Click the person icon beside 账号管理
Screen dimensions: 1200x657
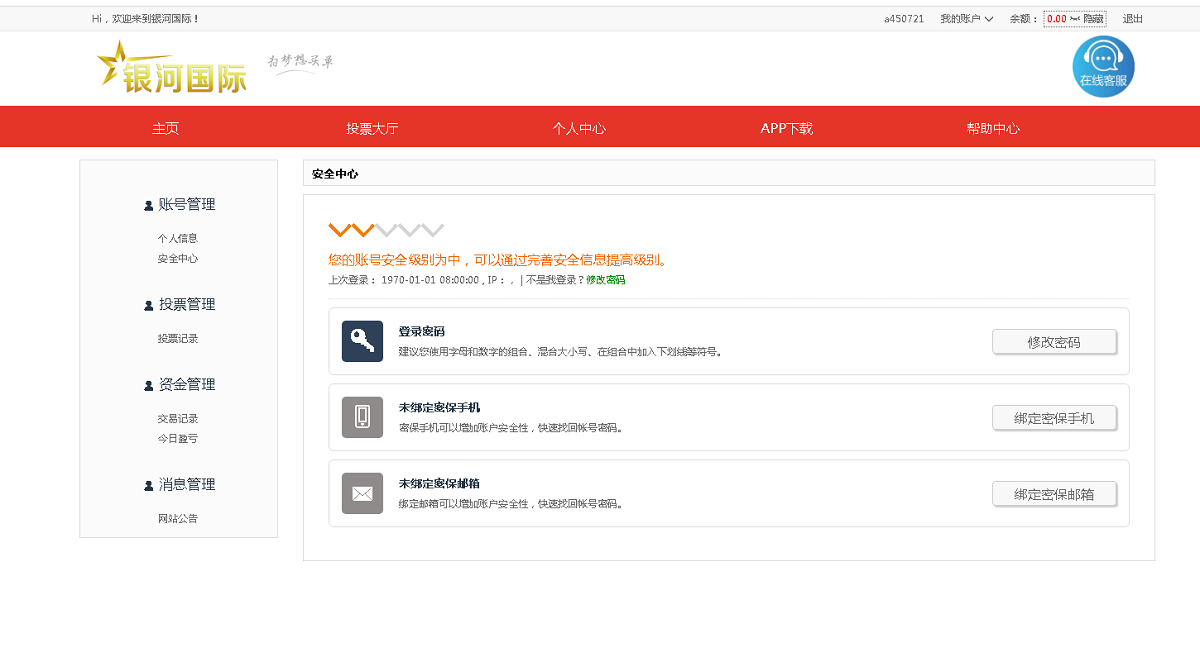[147, 204]
